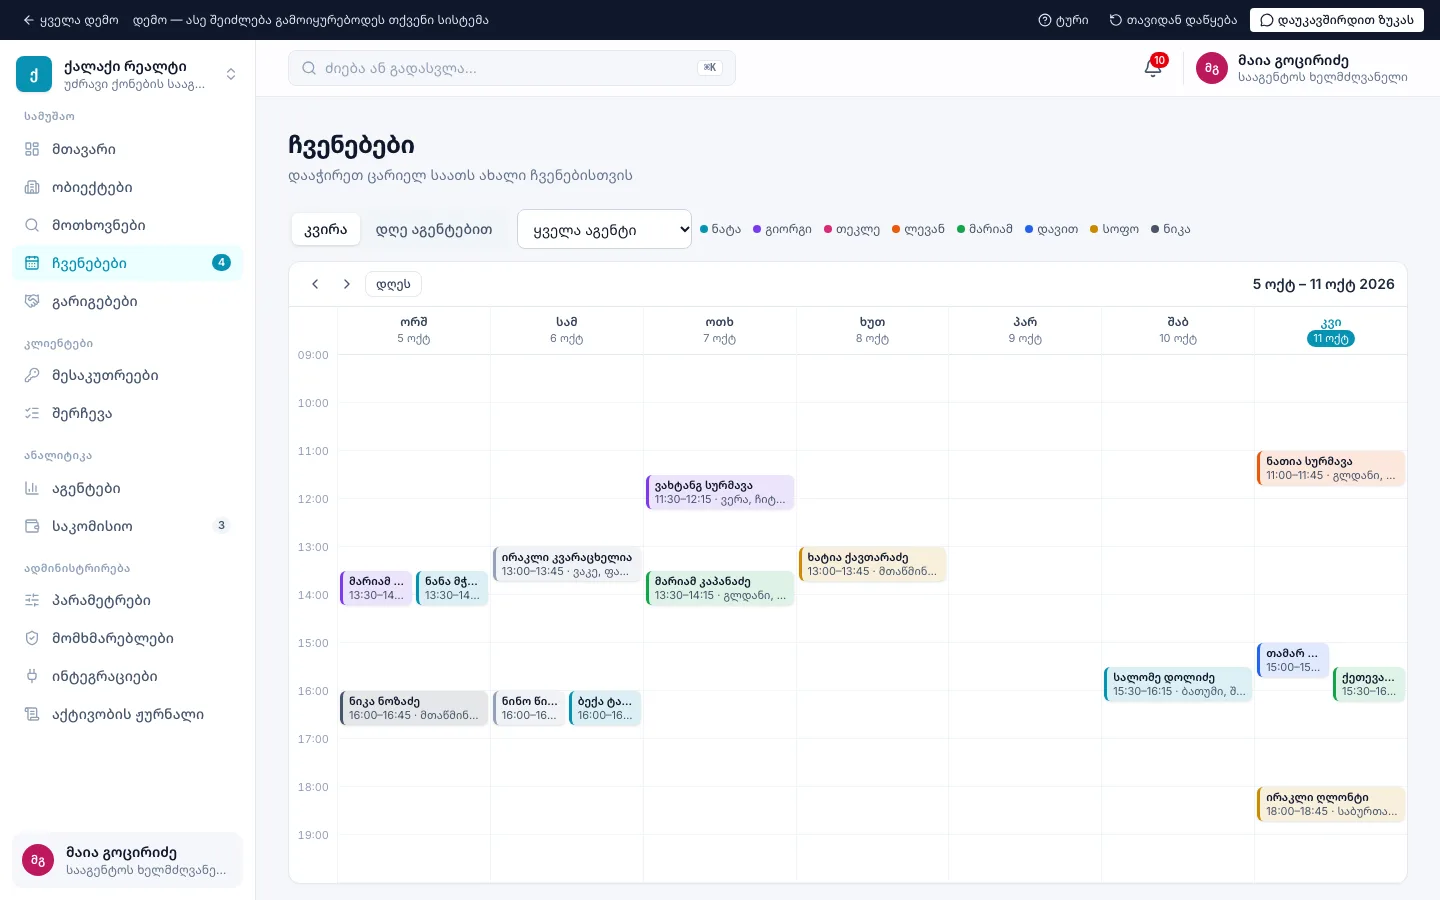Switch to დღე აგენტებით view

coord(434,229)
